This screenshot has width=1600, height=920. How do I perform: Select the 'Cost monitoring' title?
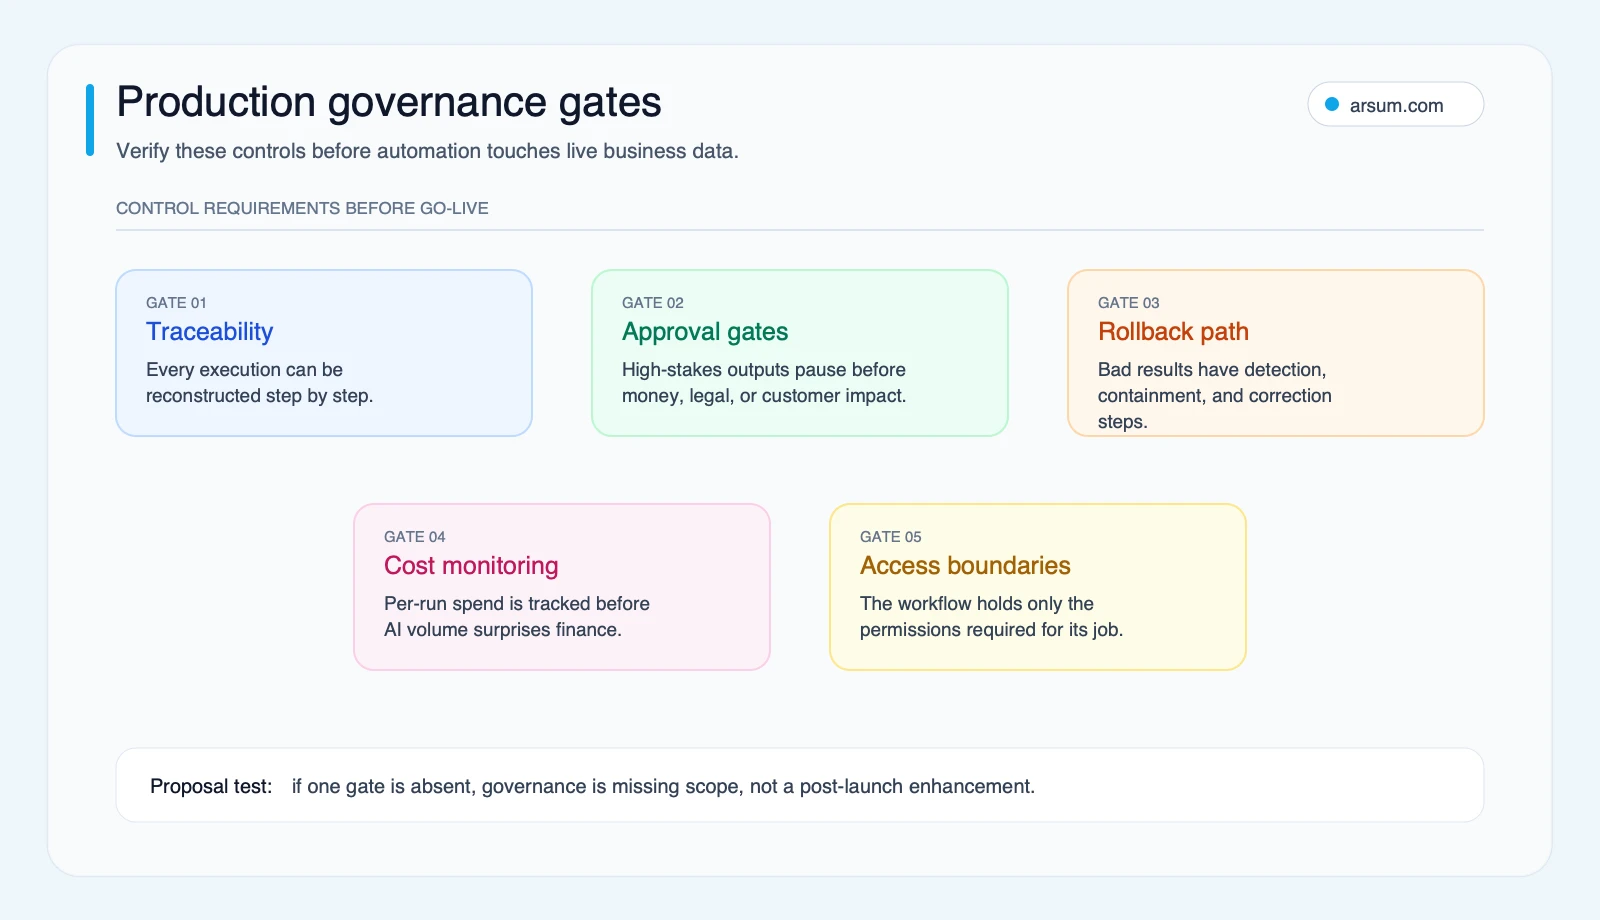[x=471, y=565]
